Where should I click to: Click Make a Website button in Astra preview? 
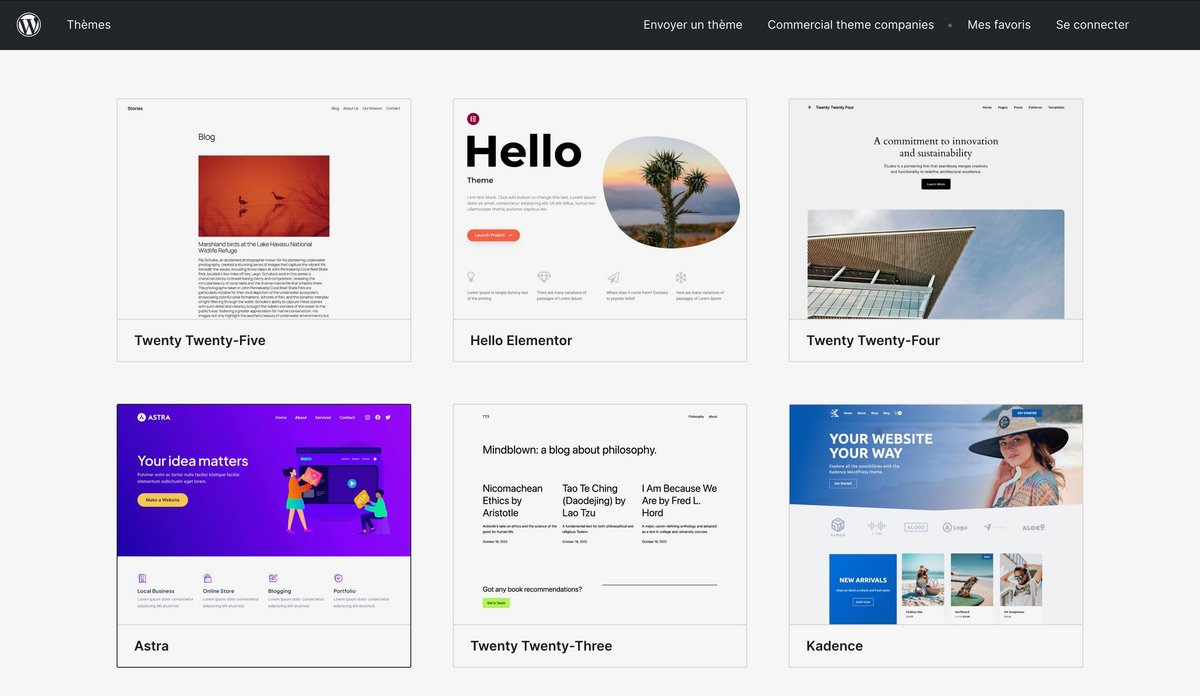(x=162, y=500)
